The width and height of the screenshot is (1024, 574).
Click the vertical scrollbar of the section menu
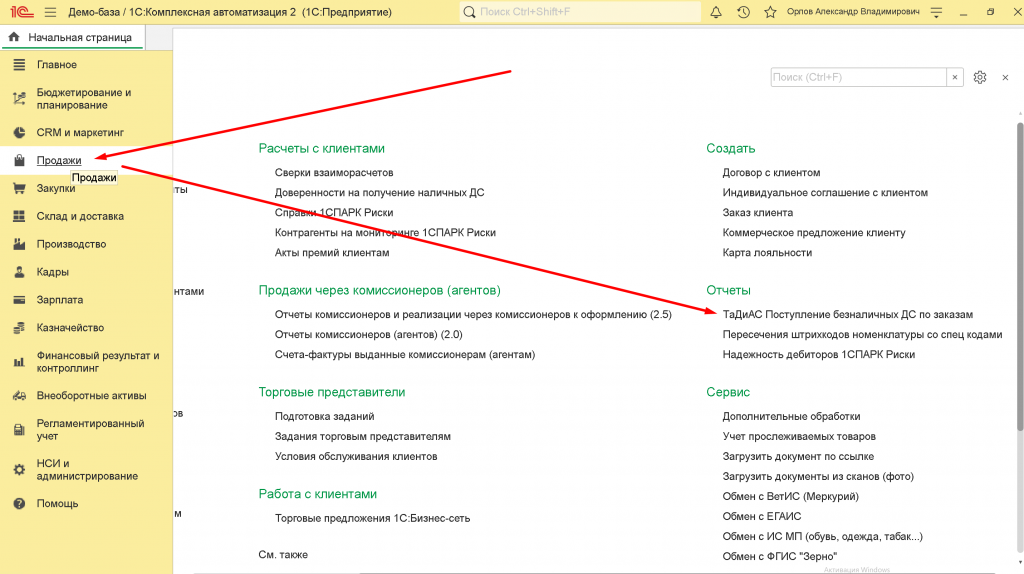coord(1020,276)
